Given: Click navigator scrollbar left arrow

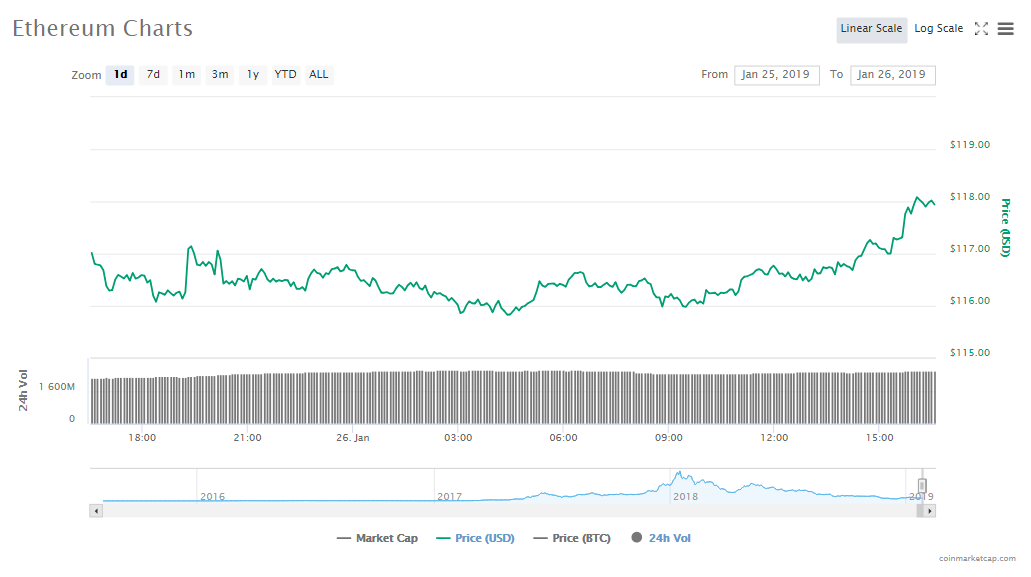Looking at the screenshot, I should pos(96,511).
